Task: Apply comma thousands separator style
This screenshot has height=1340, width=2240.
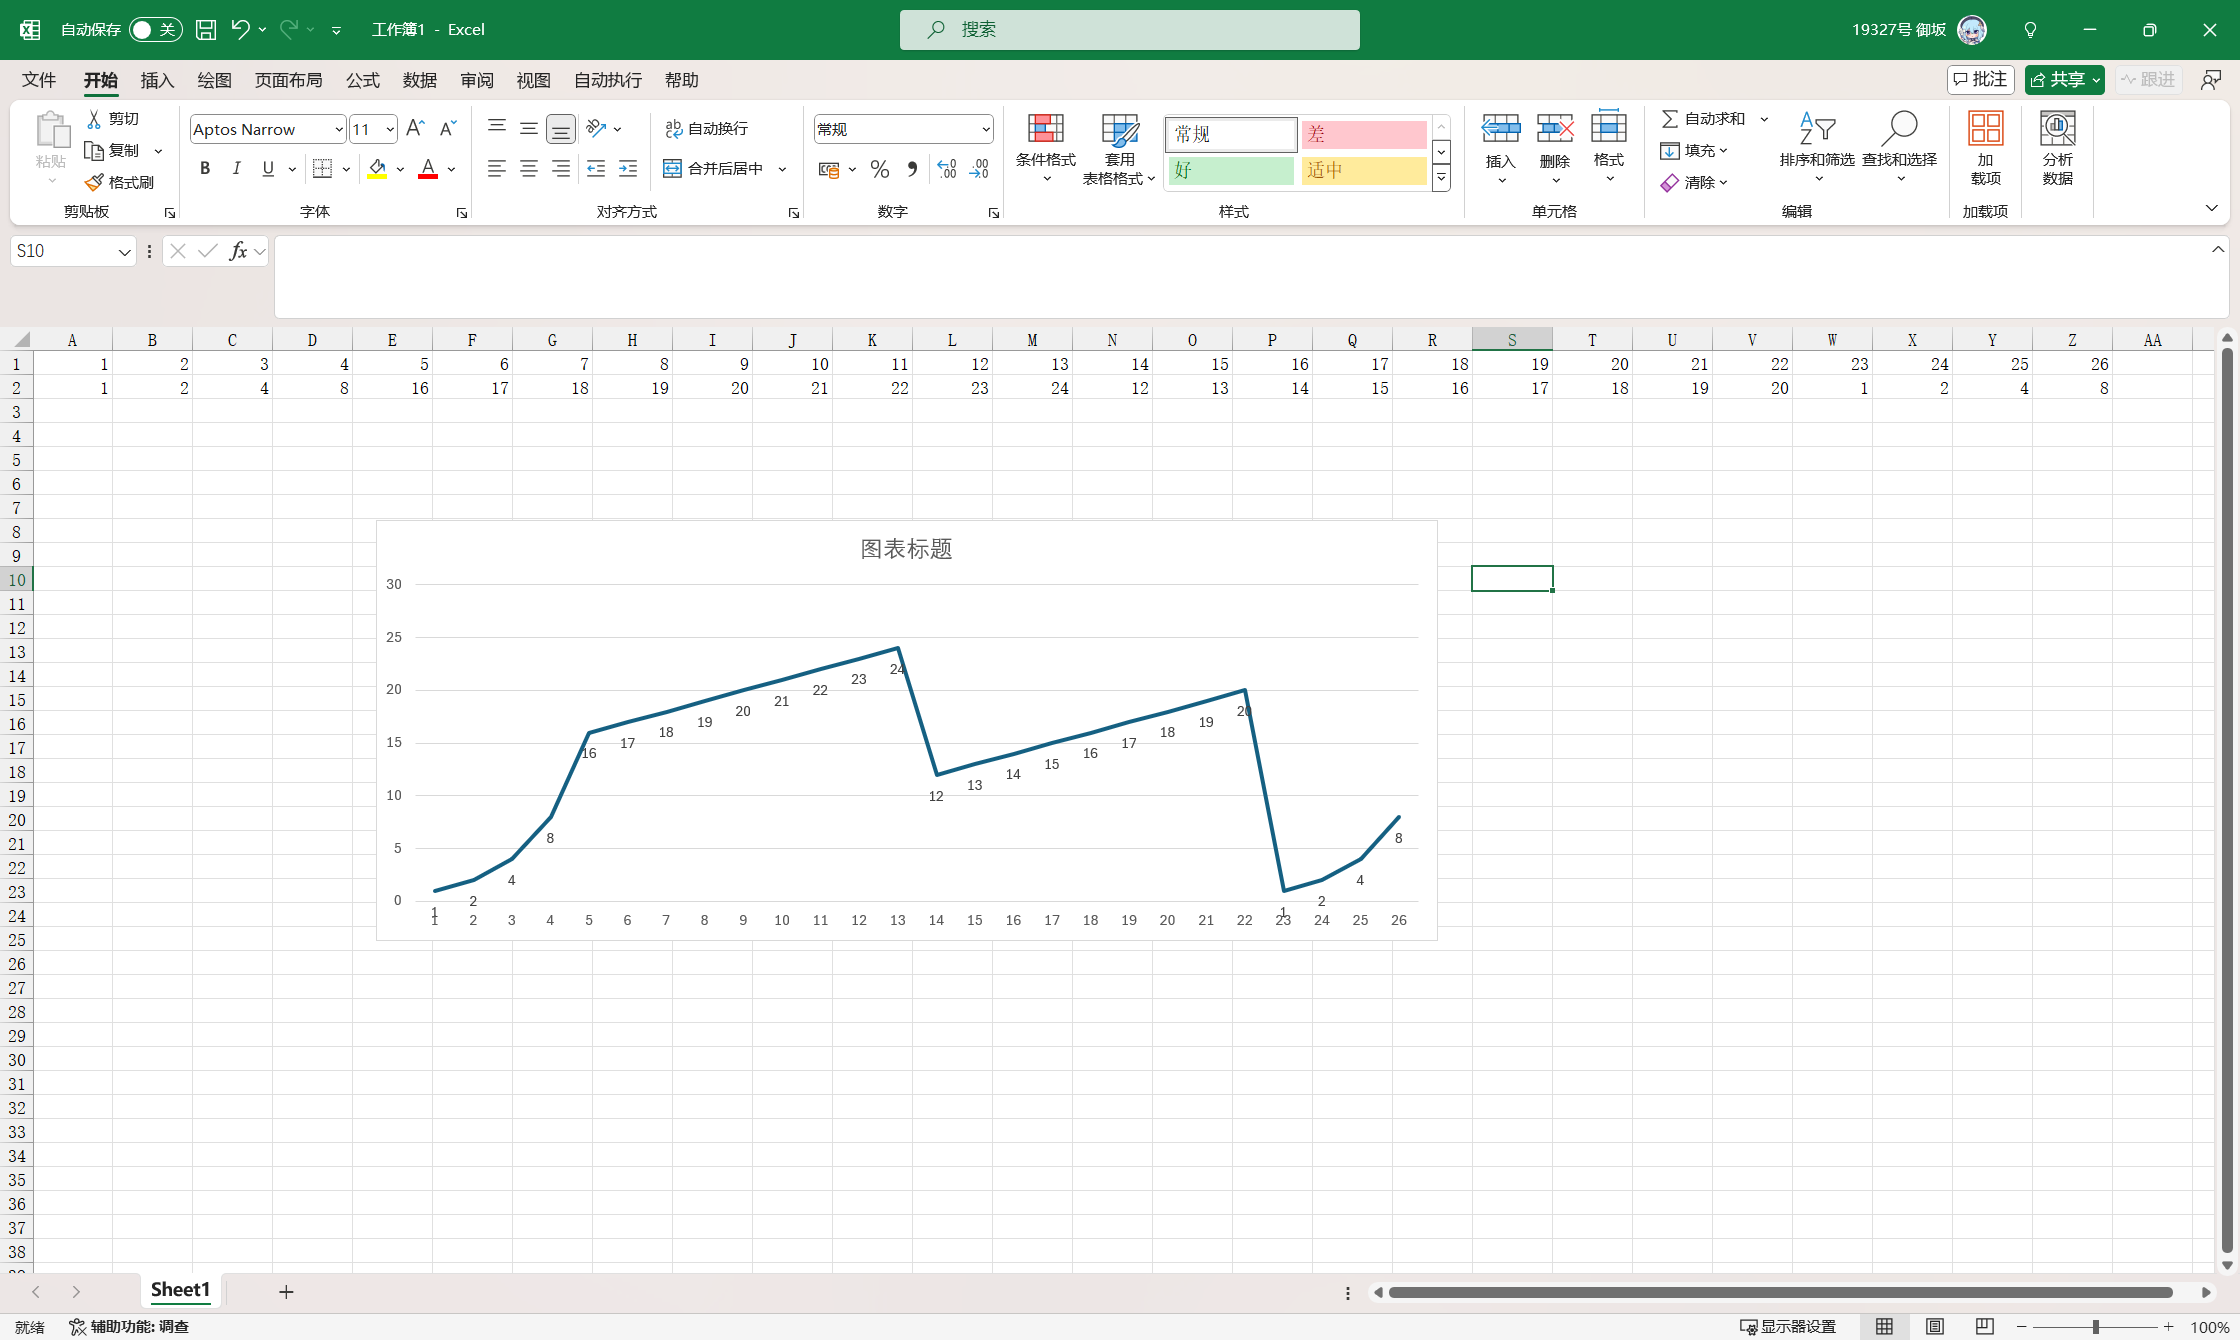Action: [x=912, y=169]
